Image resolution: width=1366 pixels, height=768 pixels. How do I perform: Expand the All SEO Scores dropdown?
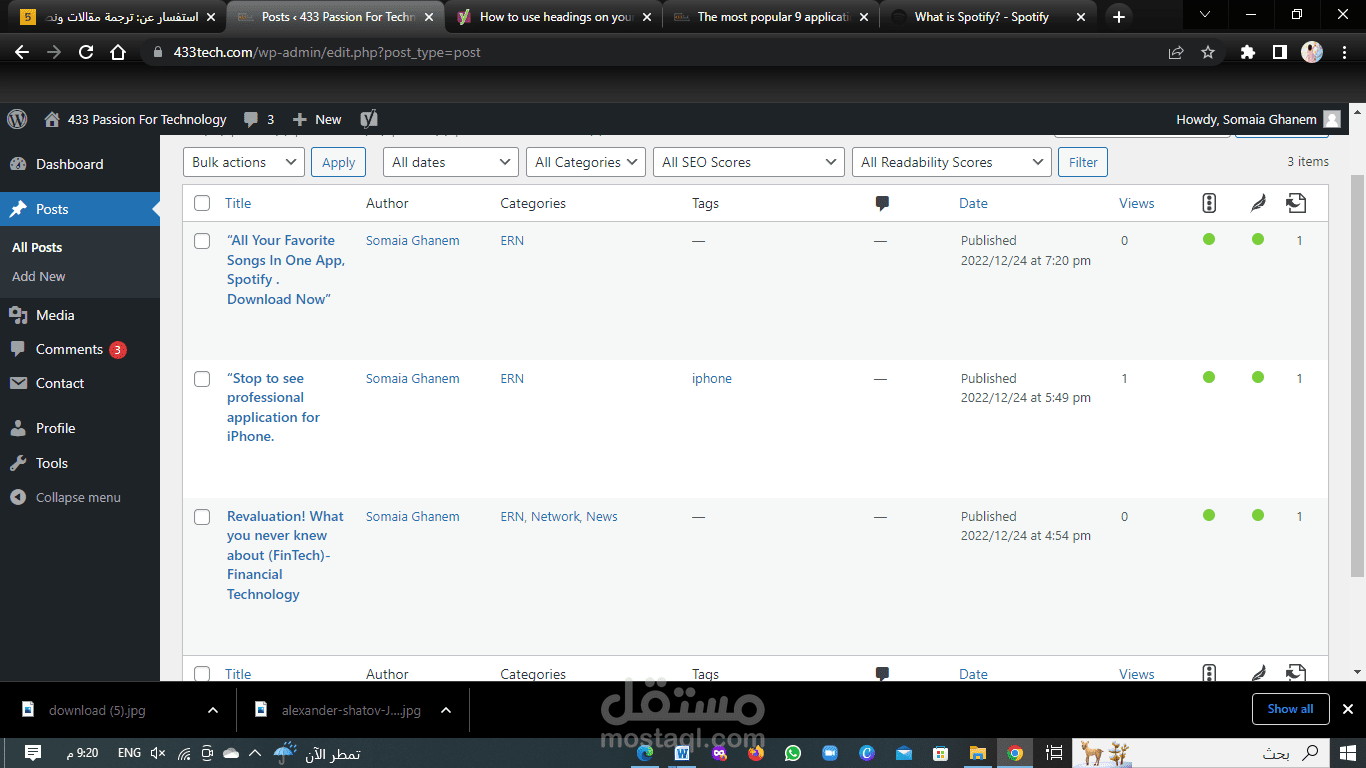point(749,162)
